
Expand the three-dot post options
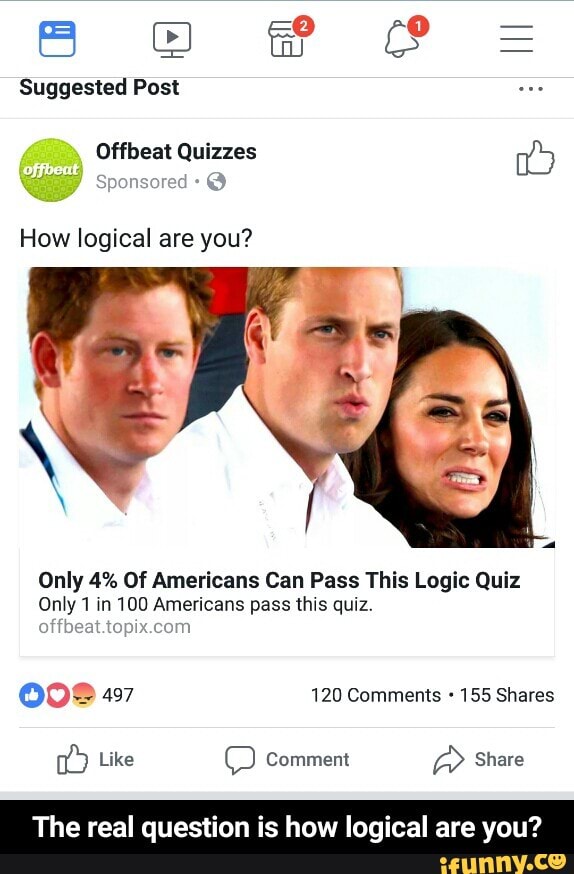click(531, 89)
